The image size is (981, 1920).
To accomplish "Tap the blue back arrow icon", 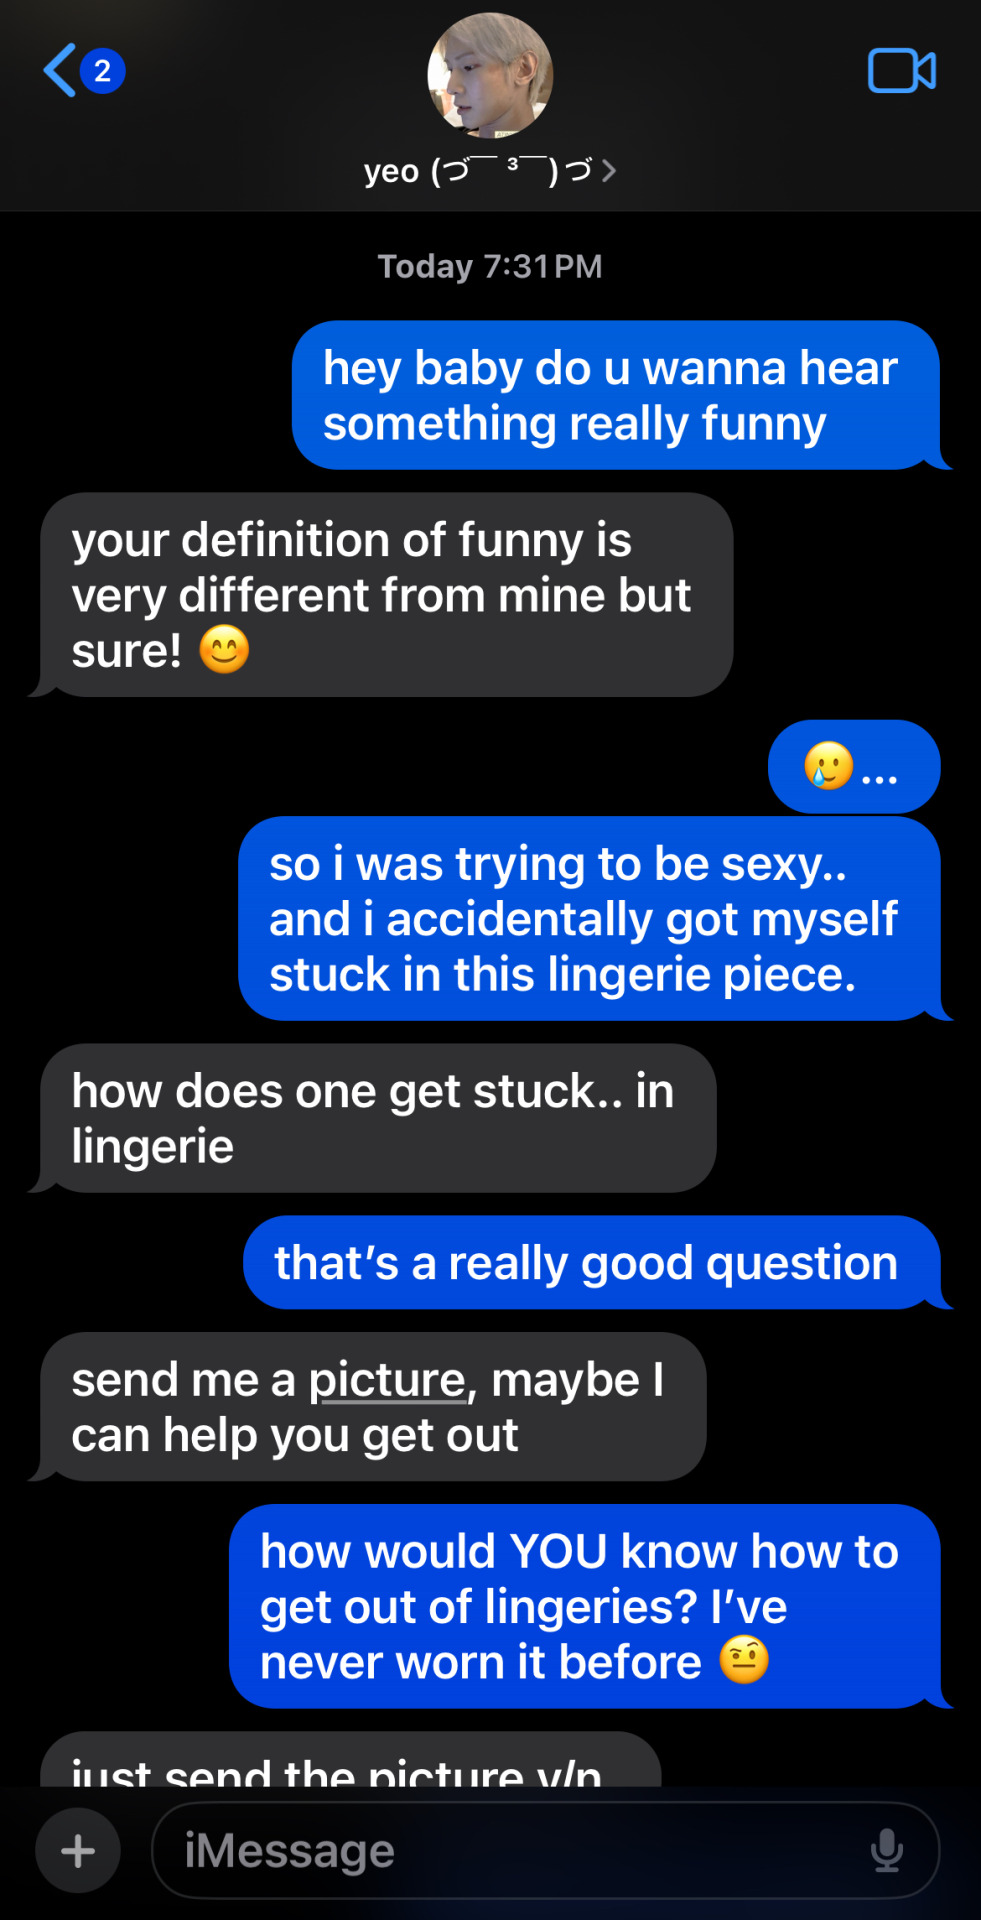I will (x=60, y=70).
